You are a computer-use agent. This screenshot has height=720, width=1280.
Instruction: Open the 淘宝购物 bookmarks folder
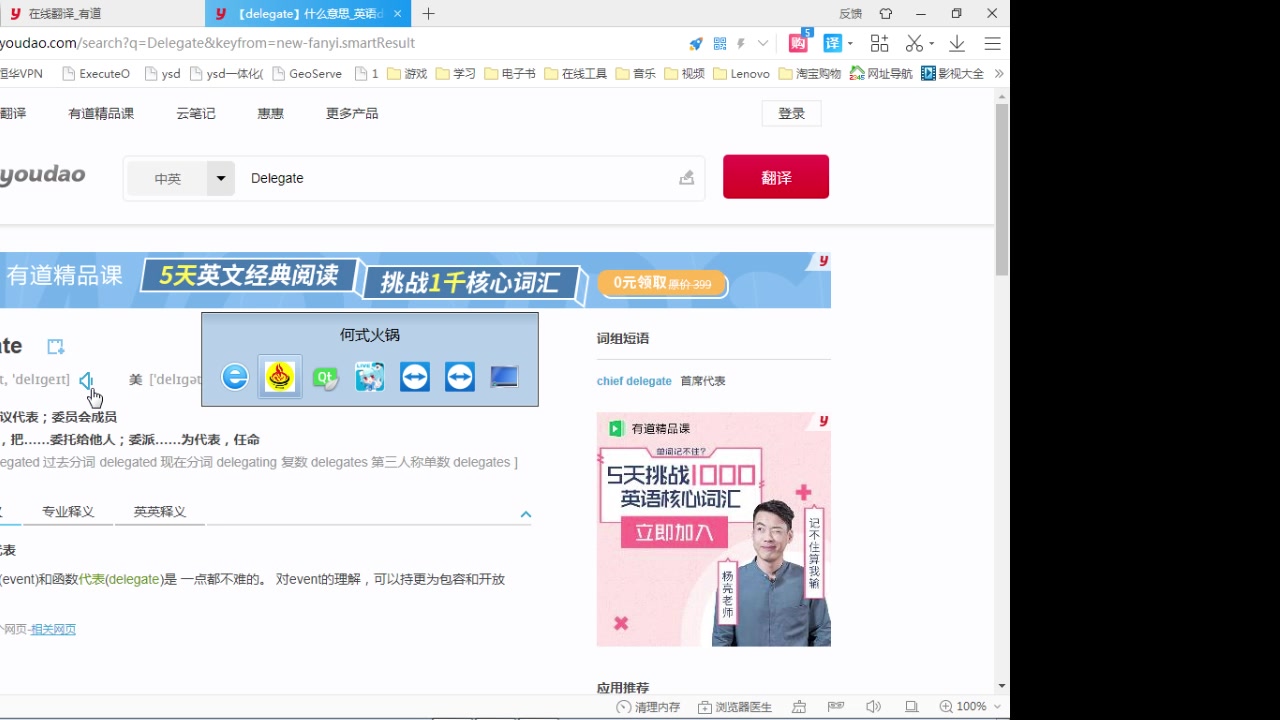coord(810,73)
